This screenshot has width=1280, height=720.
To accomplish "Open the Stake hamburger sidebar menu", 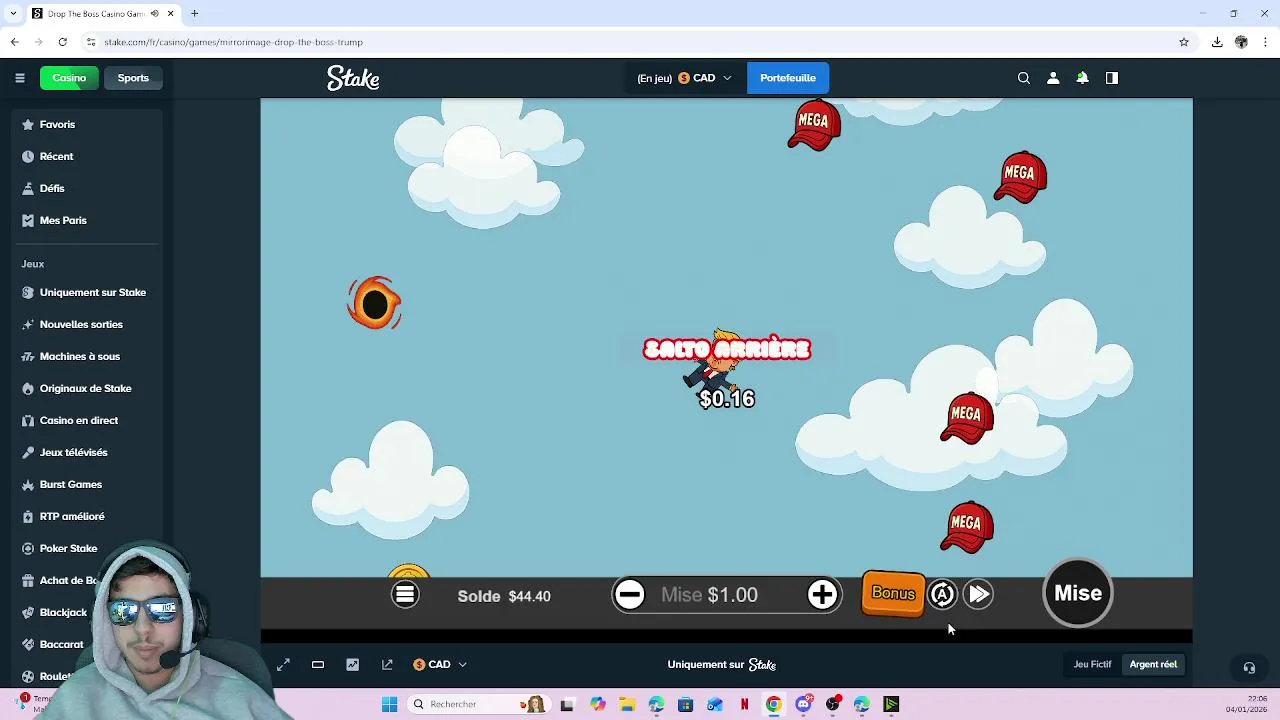I will 19,78.
